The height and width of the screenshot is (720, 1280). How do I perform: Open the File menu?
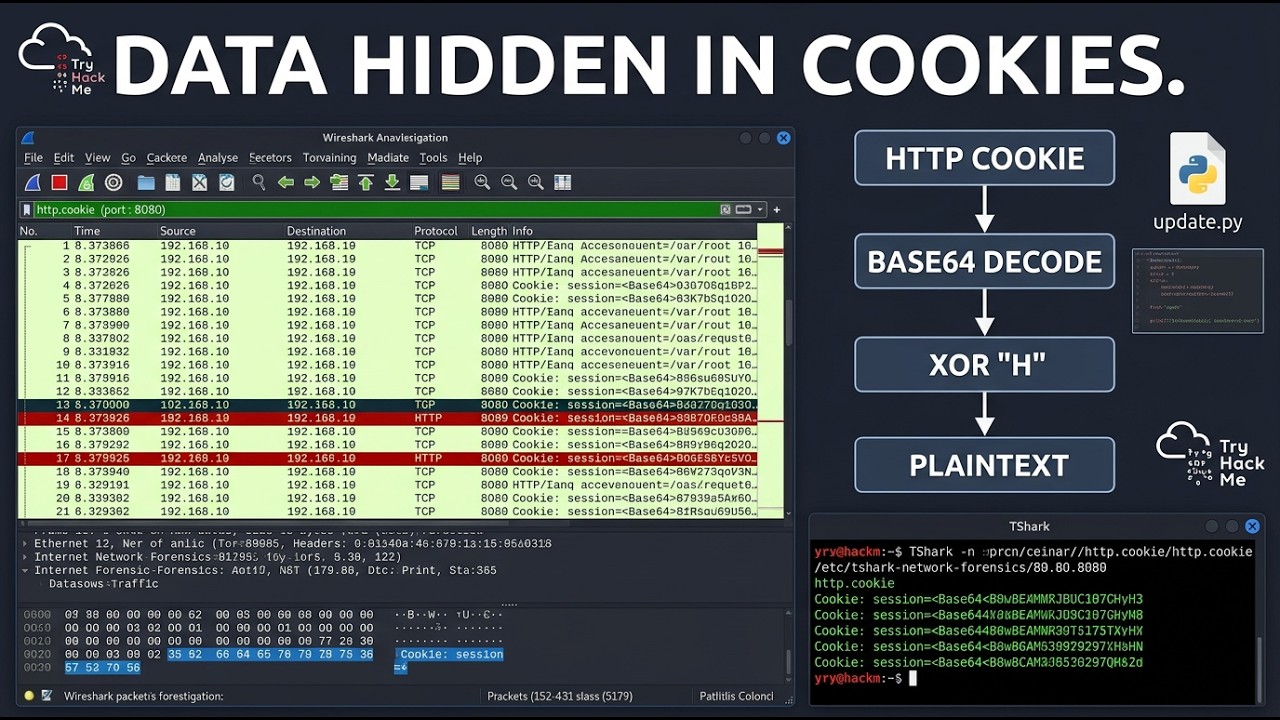(33, 158)
